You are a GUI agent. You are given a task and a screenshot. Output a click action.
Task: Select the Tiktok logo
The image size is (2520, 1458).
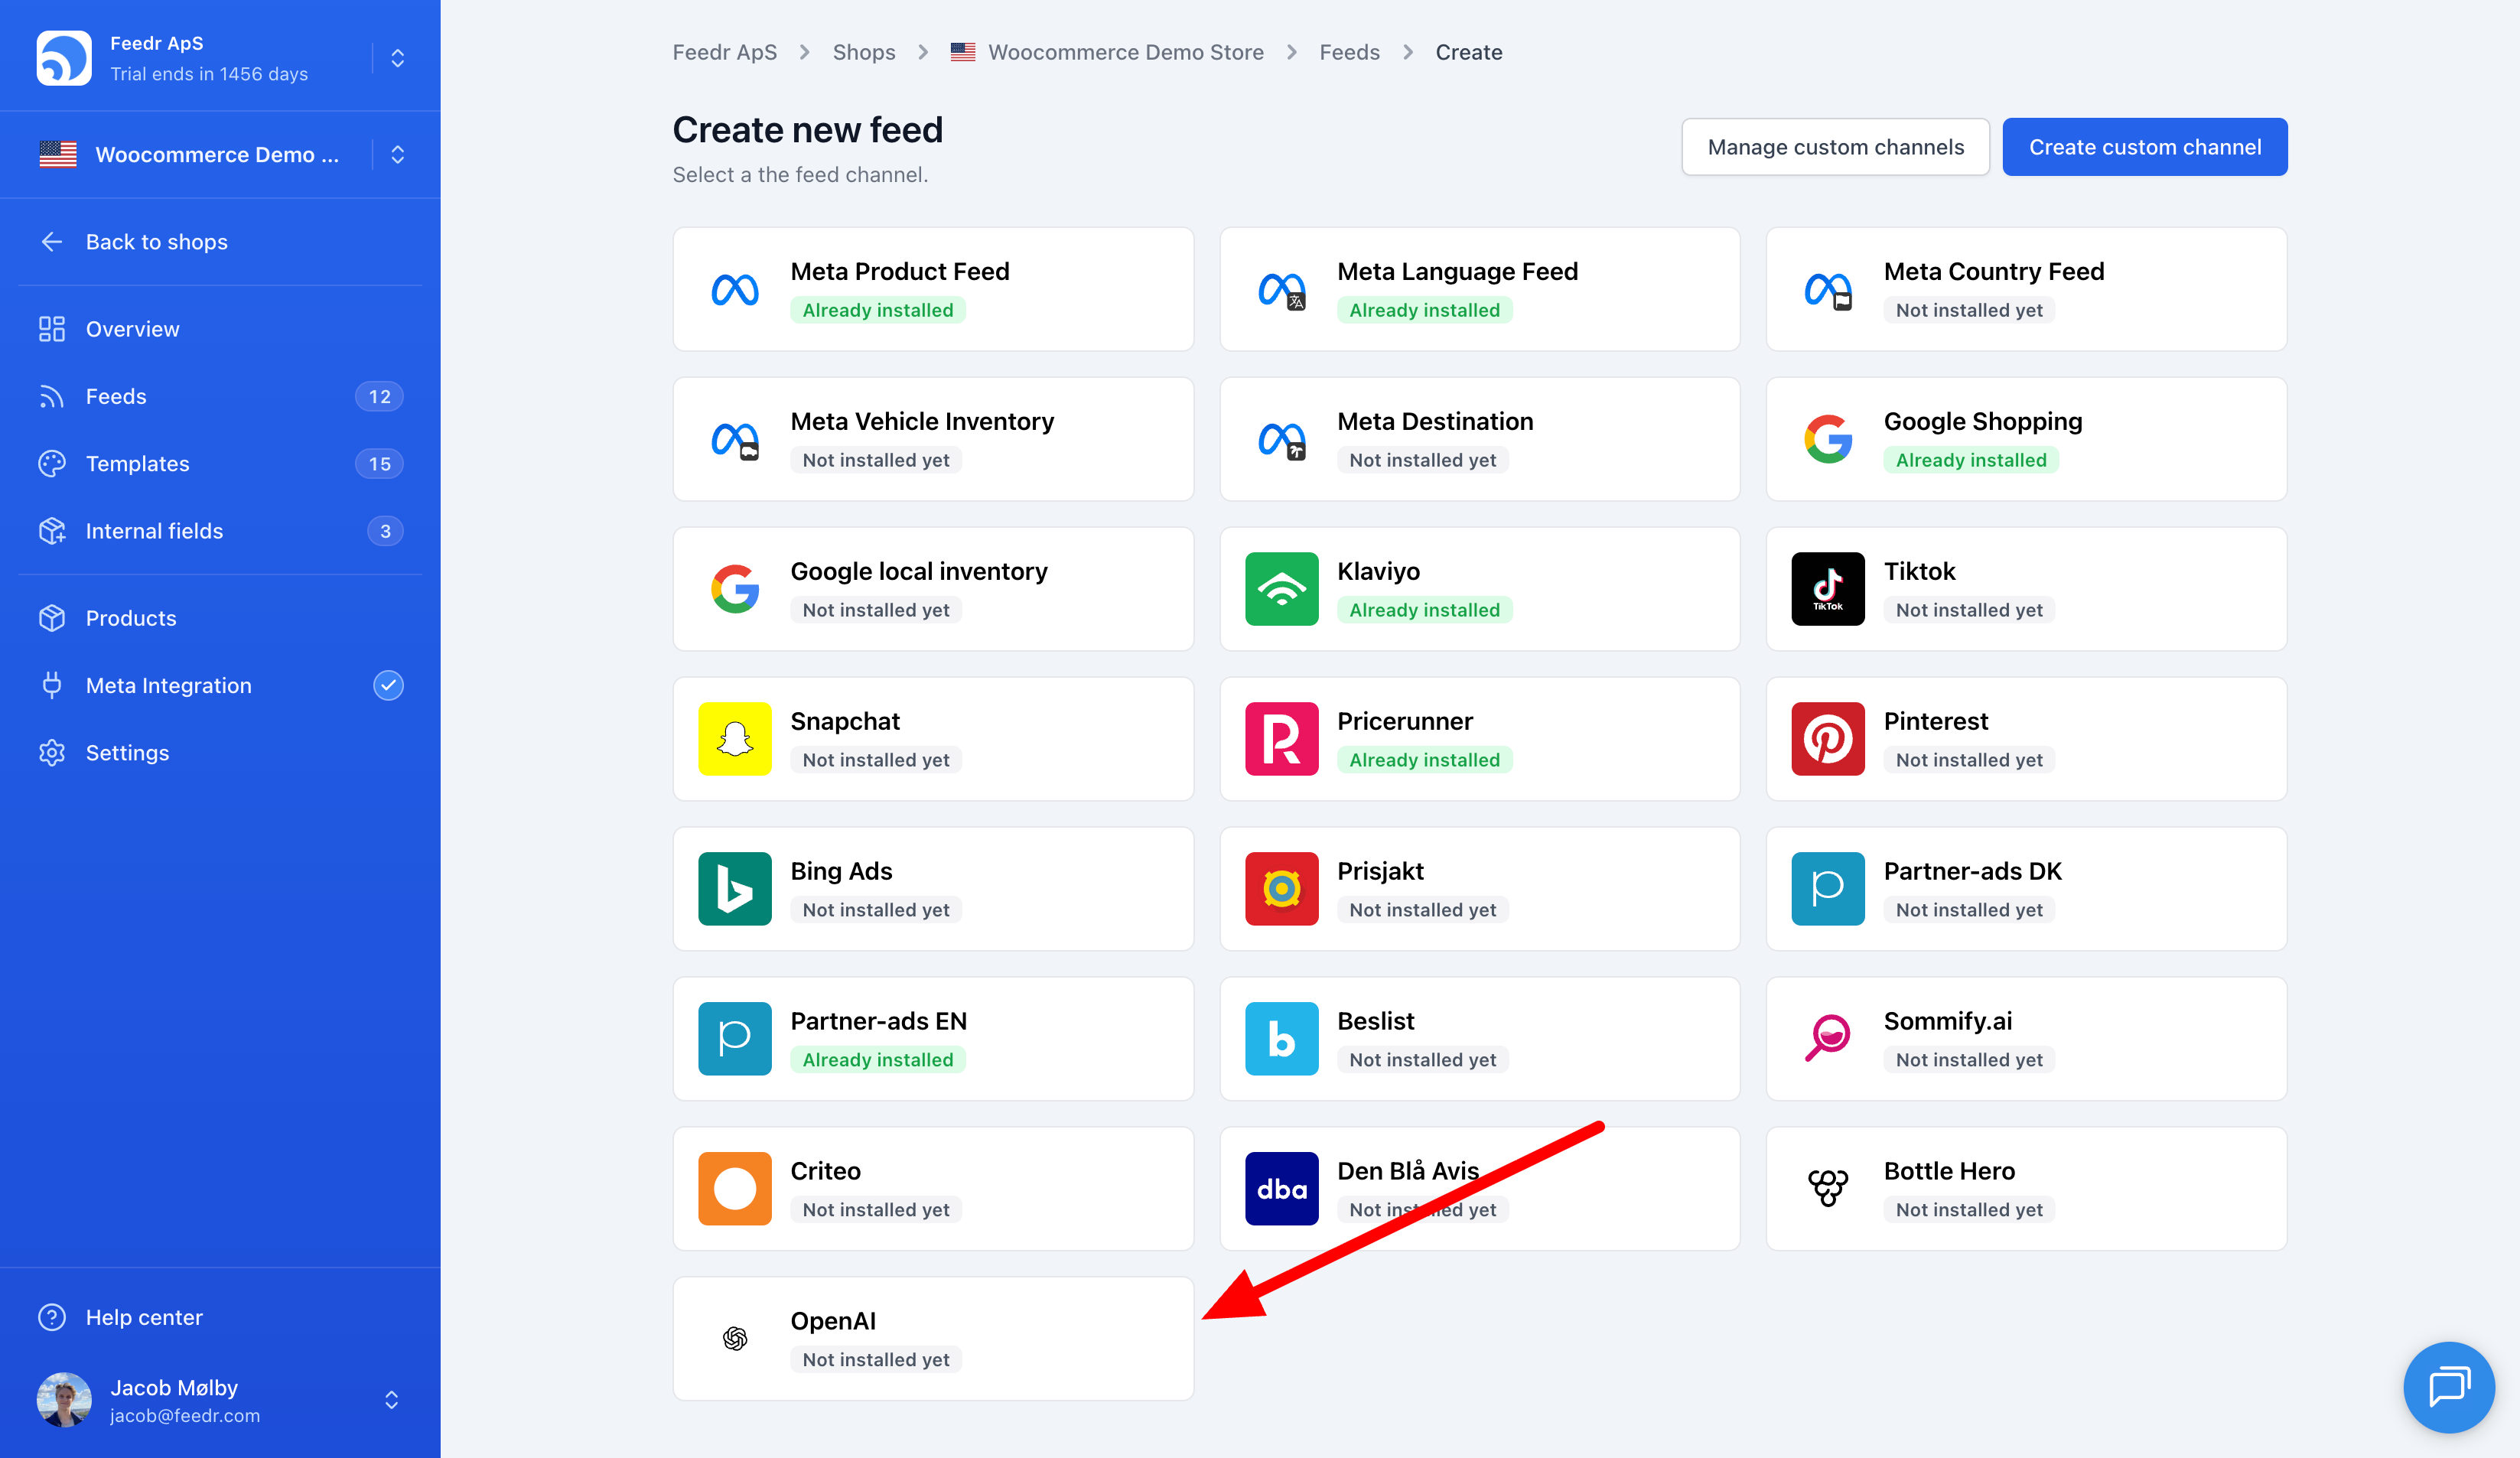pyautogui.click(x=1828, y=589)
